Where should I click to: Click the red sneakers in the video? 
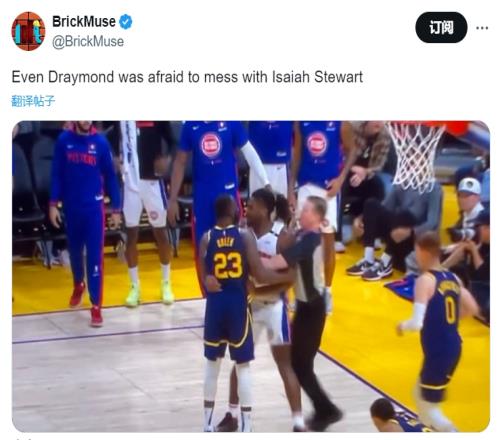(86, 304)
